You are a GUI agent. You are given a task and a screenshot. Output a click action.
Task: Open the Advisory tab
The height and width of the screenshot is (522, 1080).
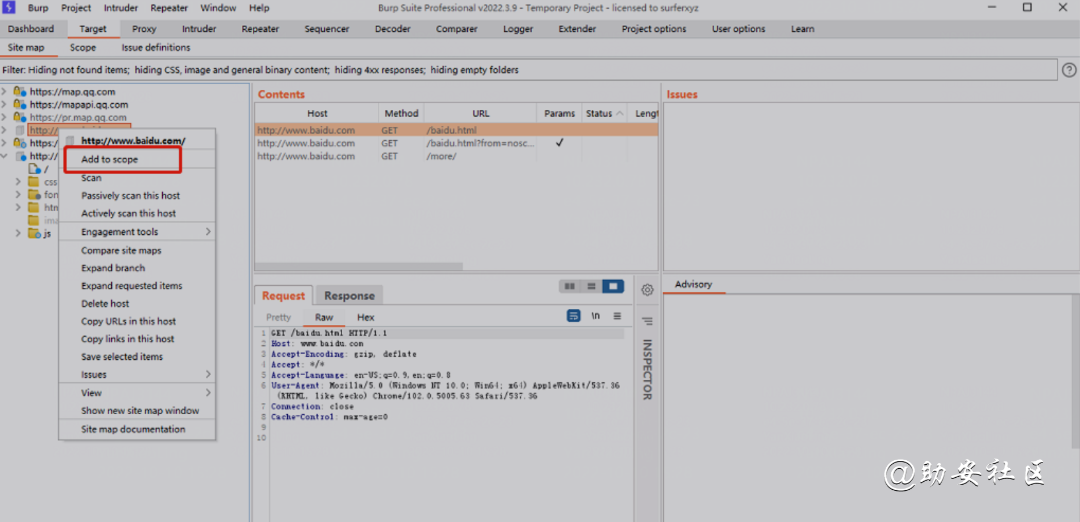694,284
